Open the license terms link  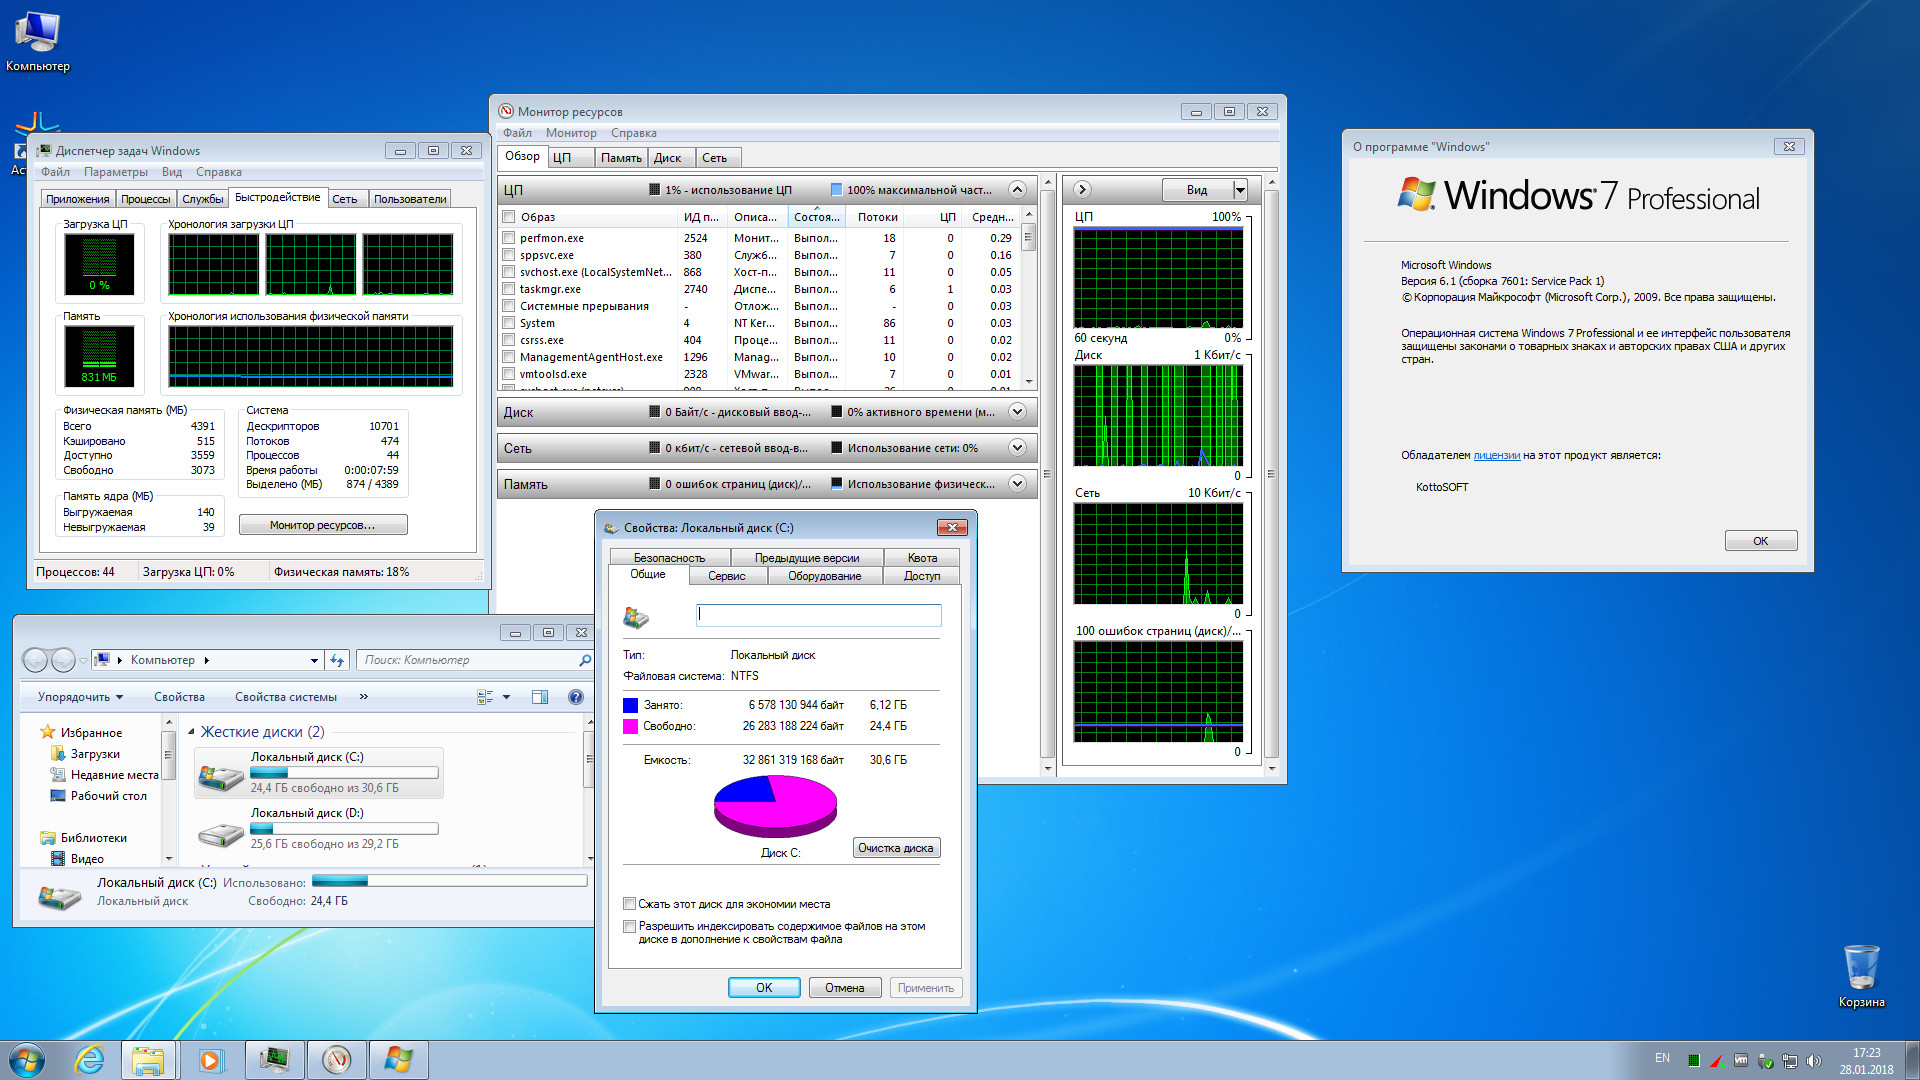(x=1496, y=456)
